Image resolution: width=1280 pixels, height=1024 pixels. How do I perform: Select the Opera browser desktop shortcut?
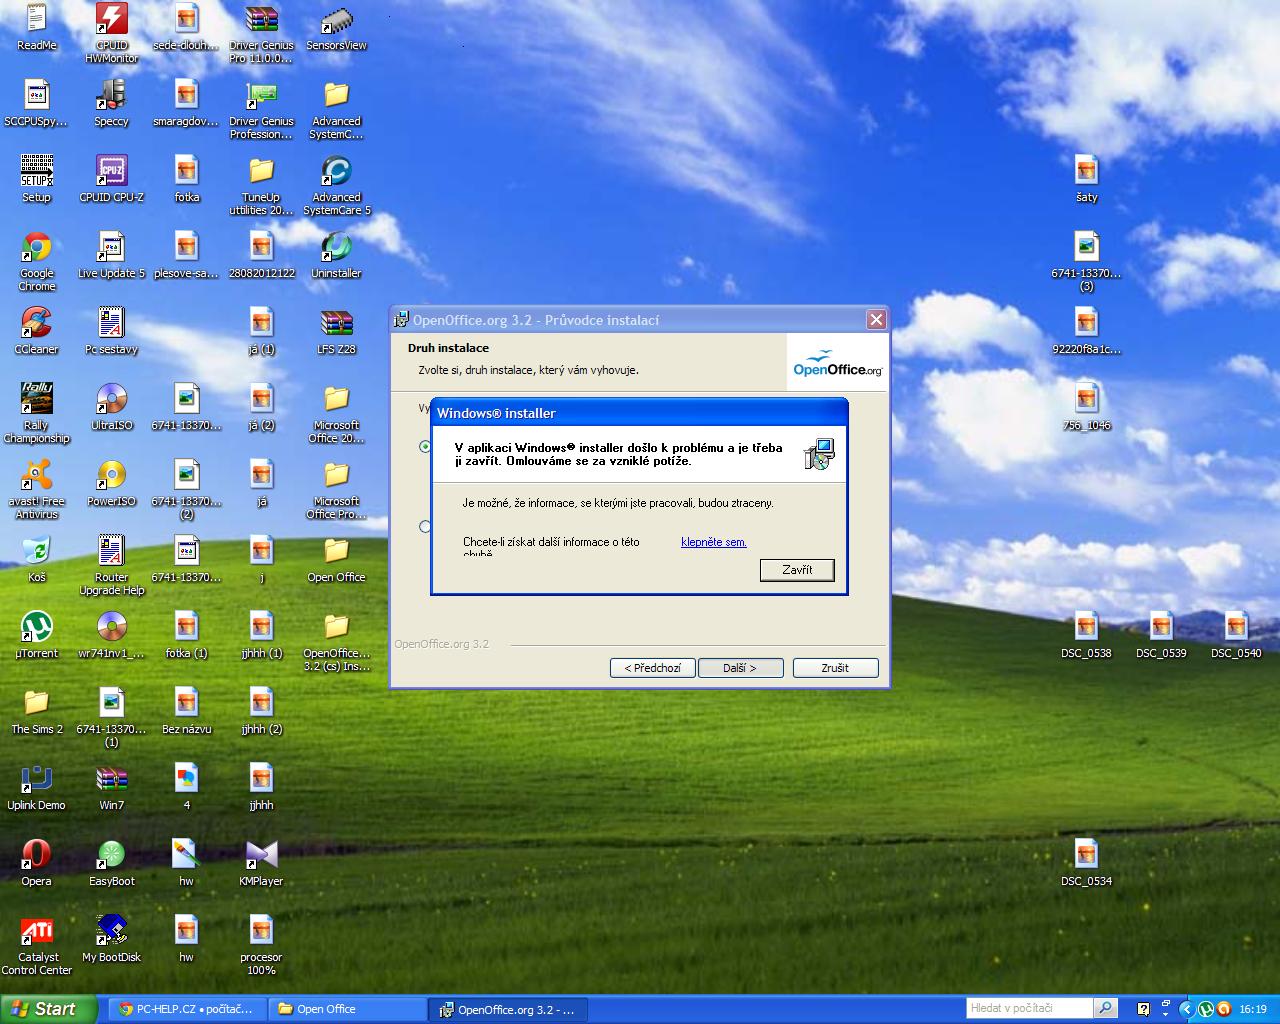click(x=37, y=863)
